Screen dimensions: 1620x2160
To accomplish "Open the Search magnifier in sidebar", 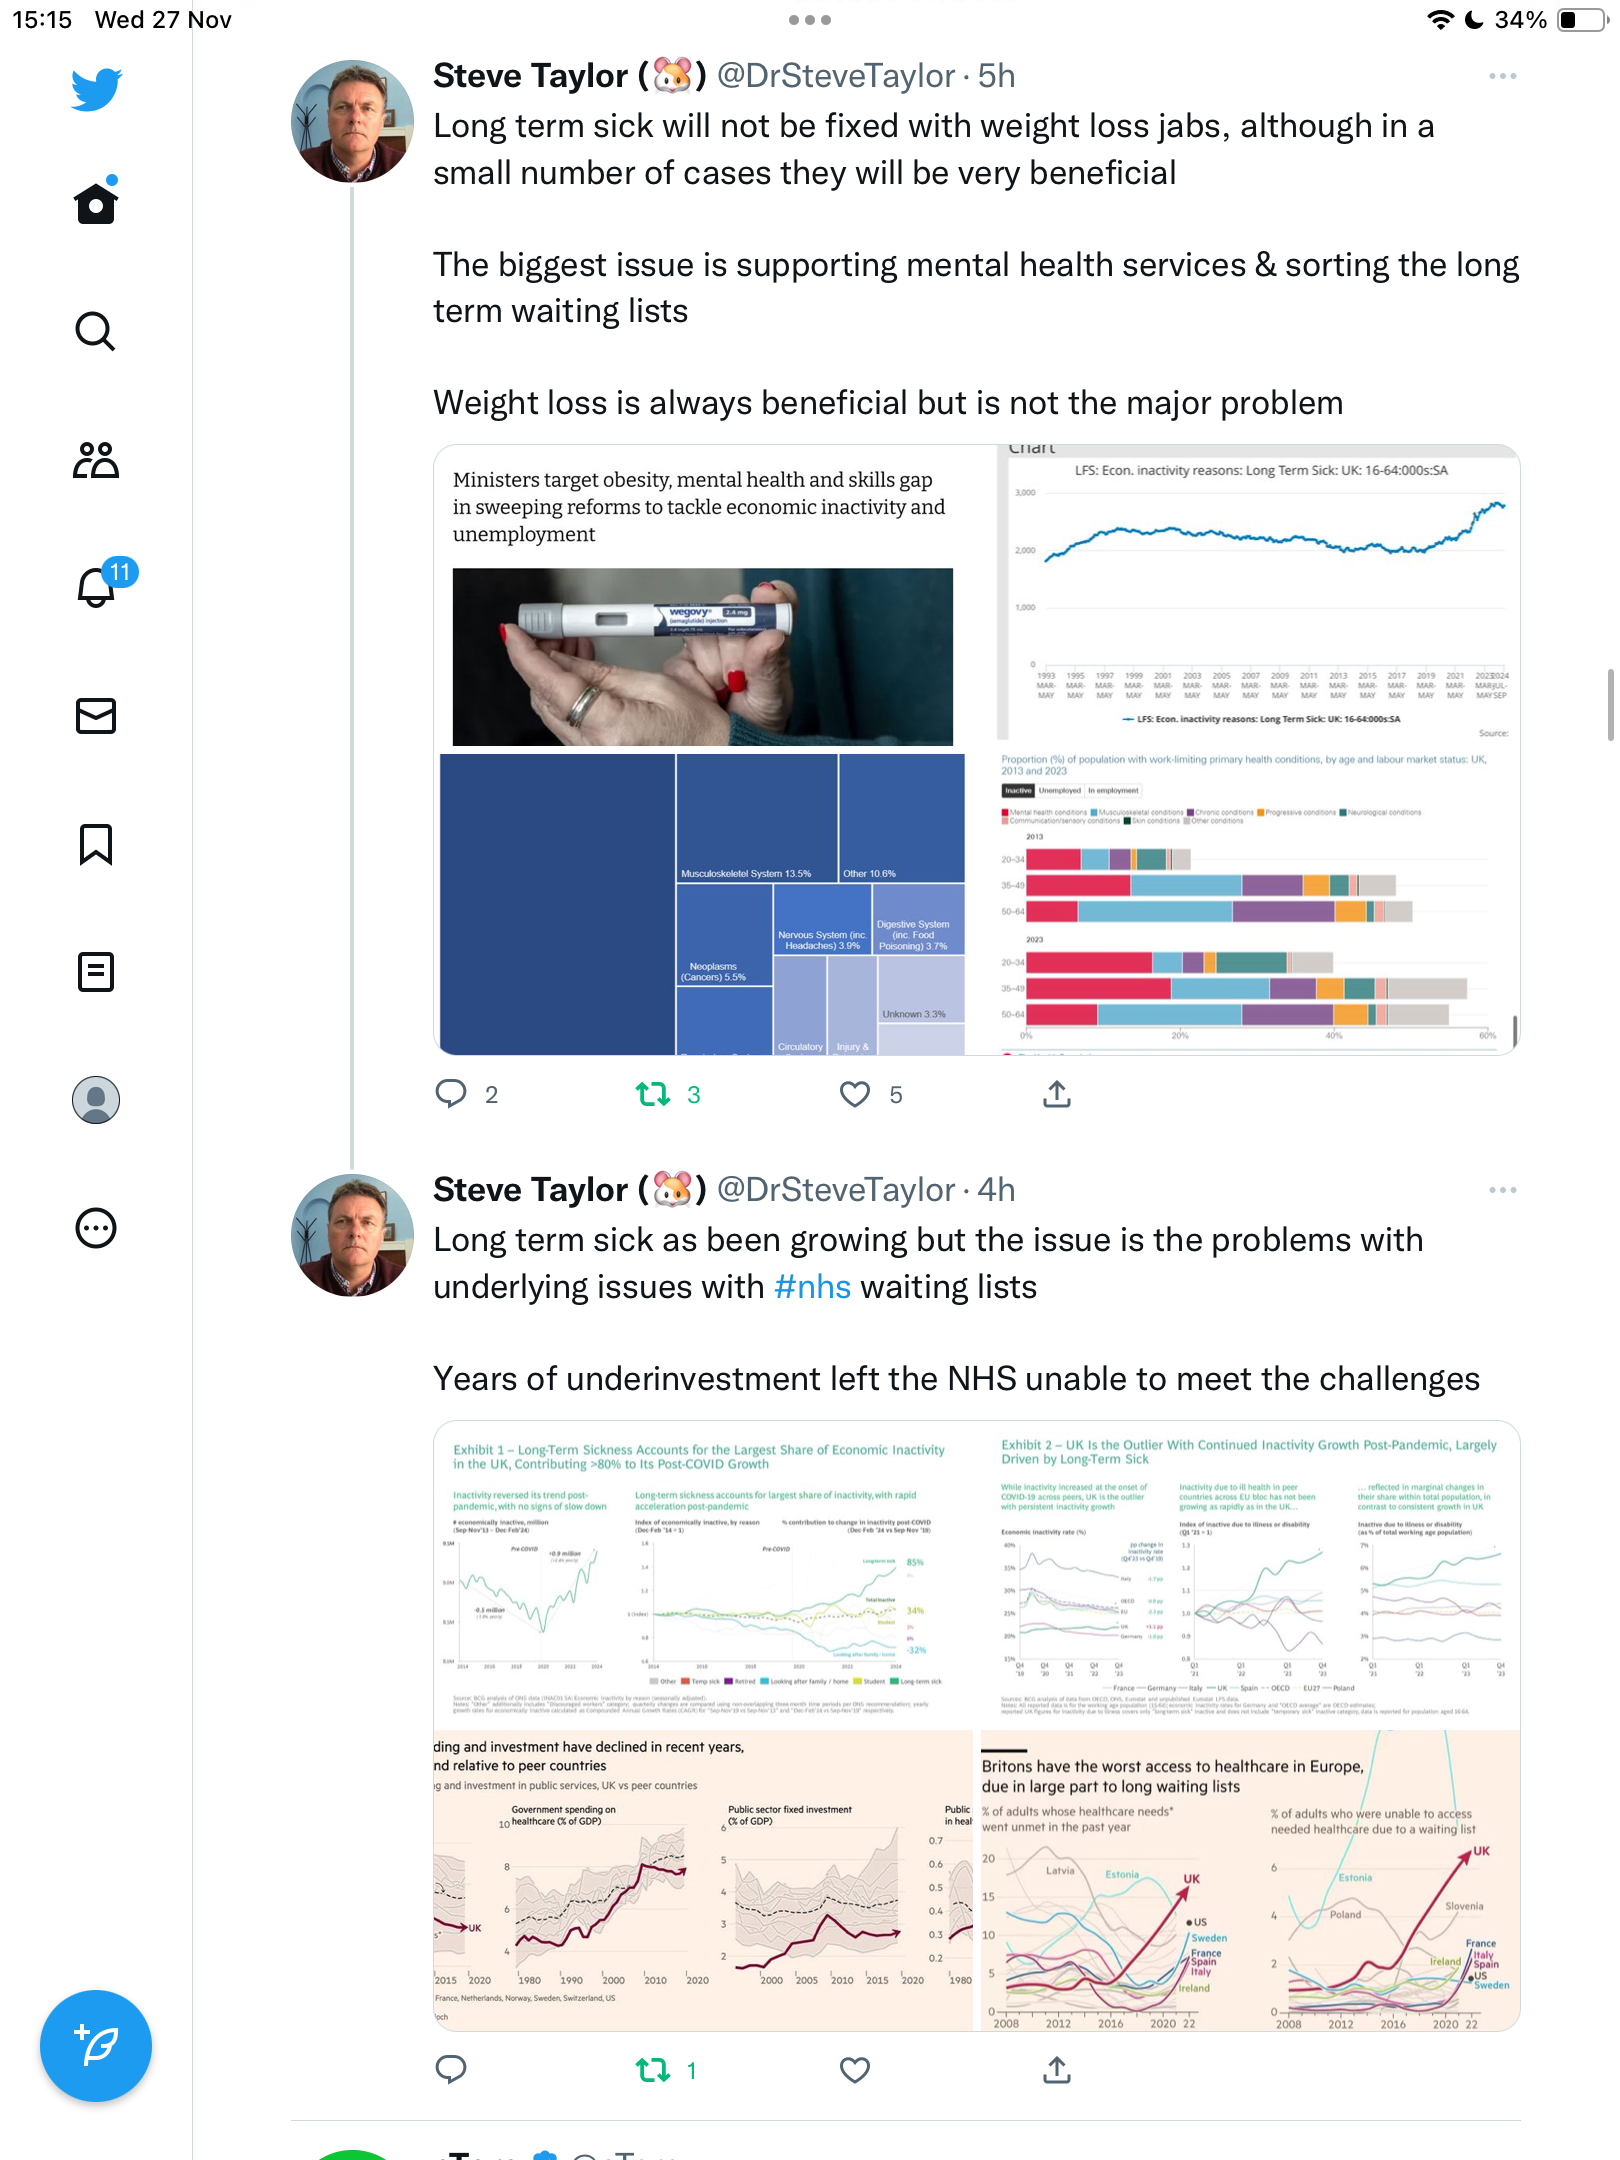I will click(x=96, y=331).
